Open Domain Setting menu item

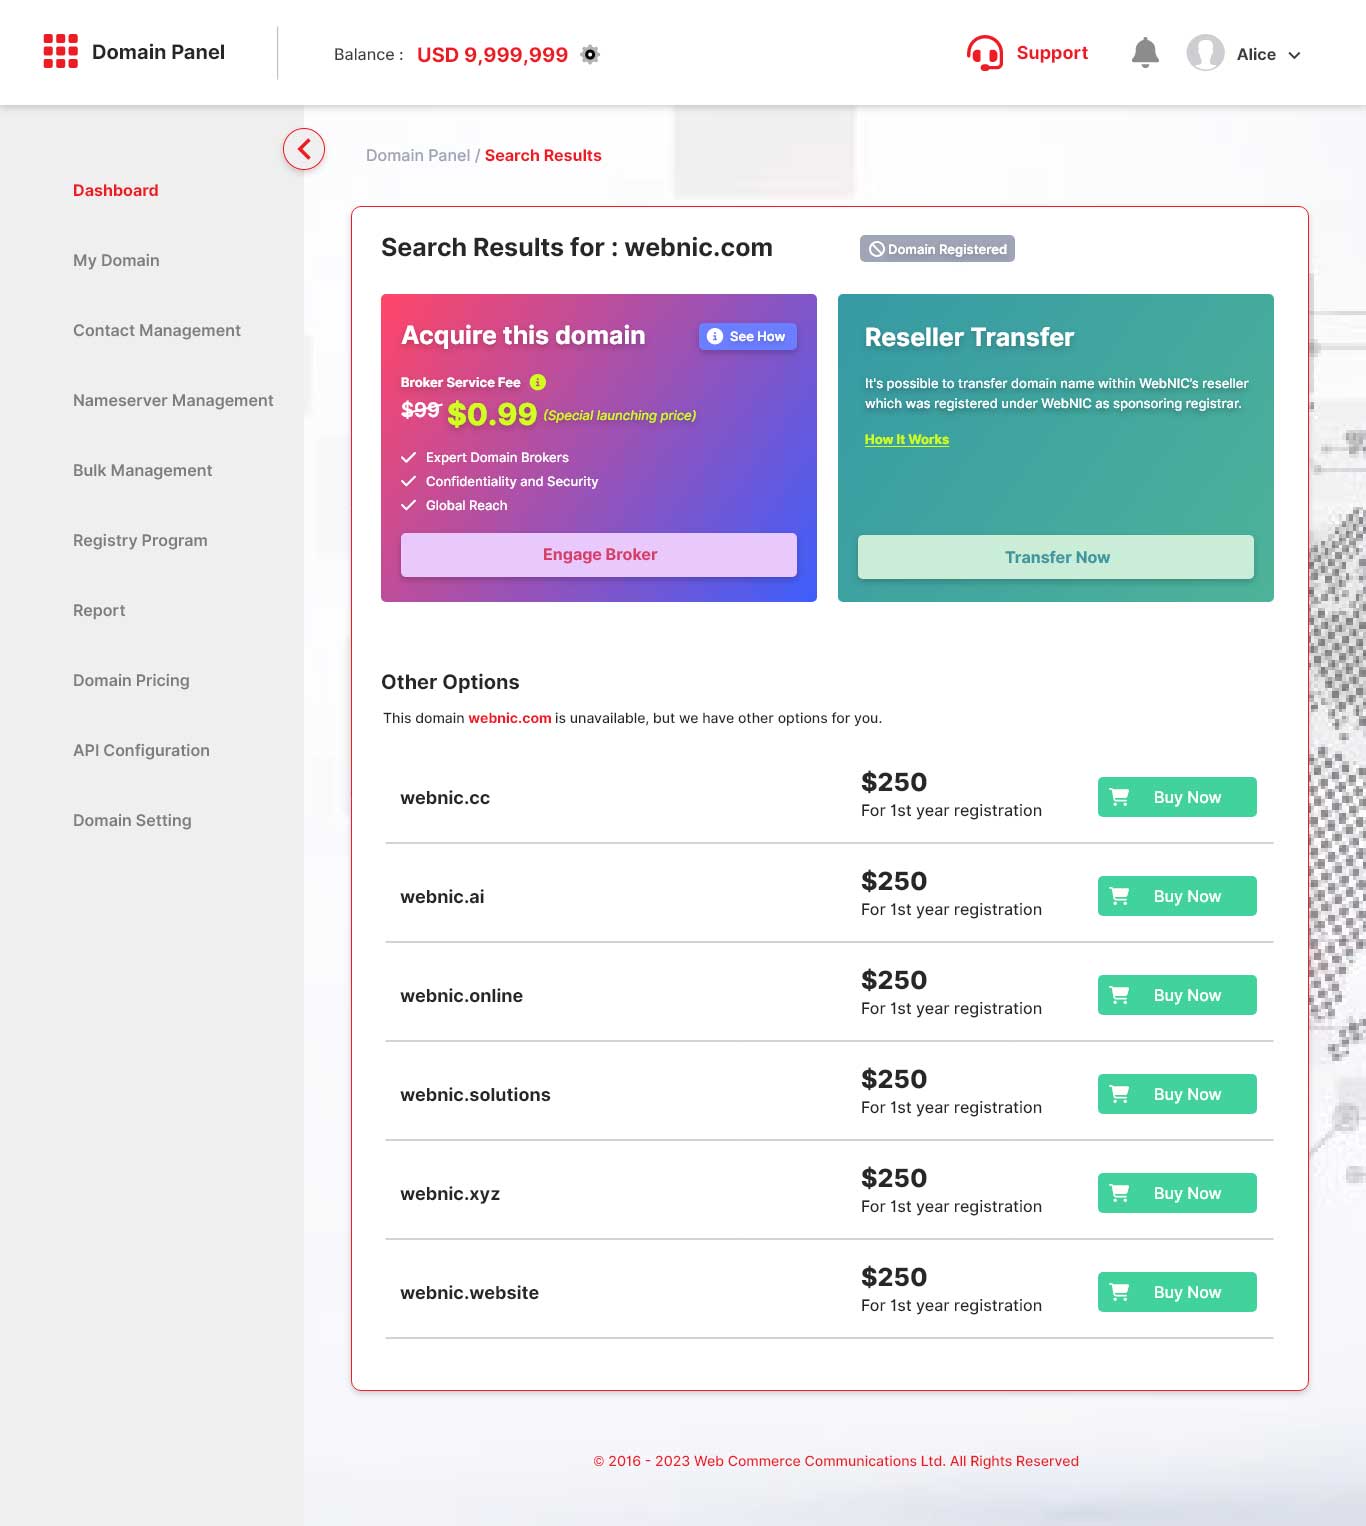click(x=132, y=820)
